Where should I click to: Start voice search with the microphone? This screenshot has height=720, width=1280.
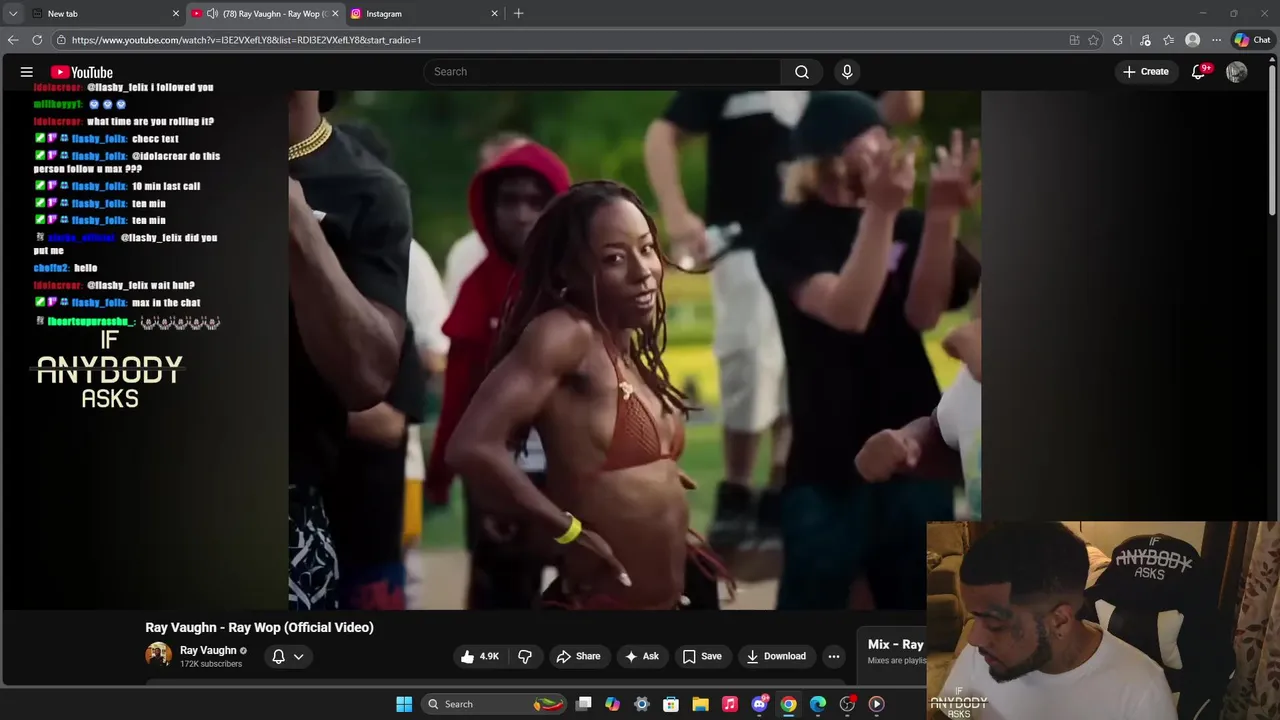tap(847, 72)
